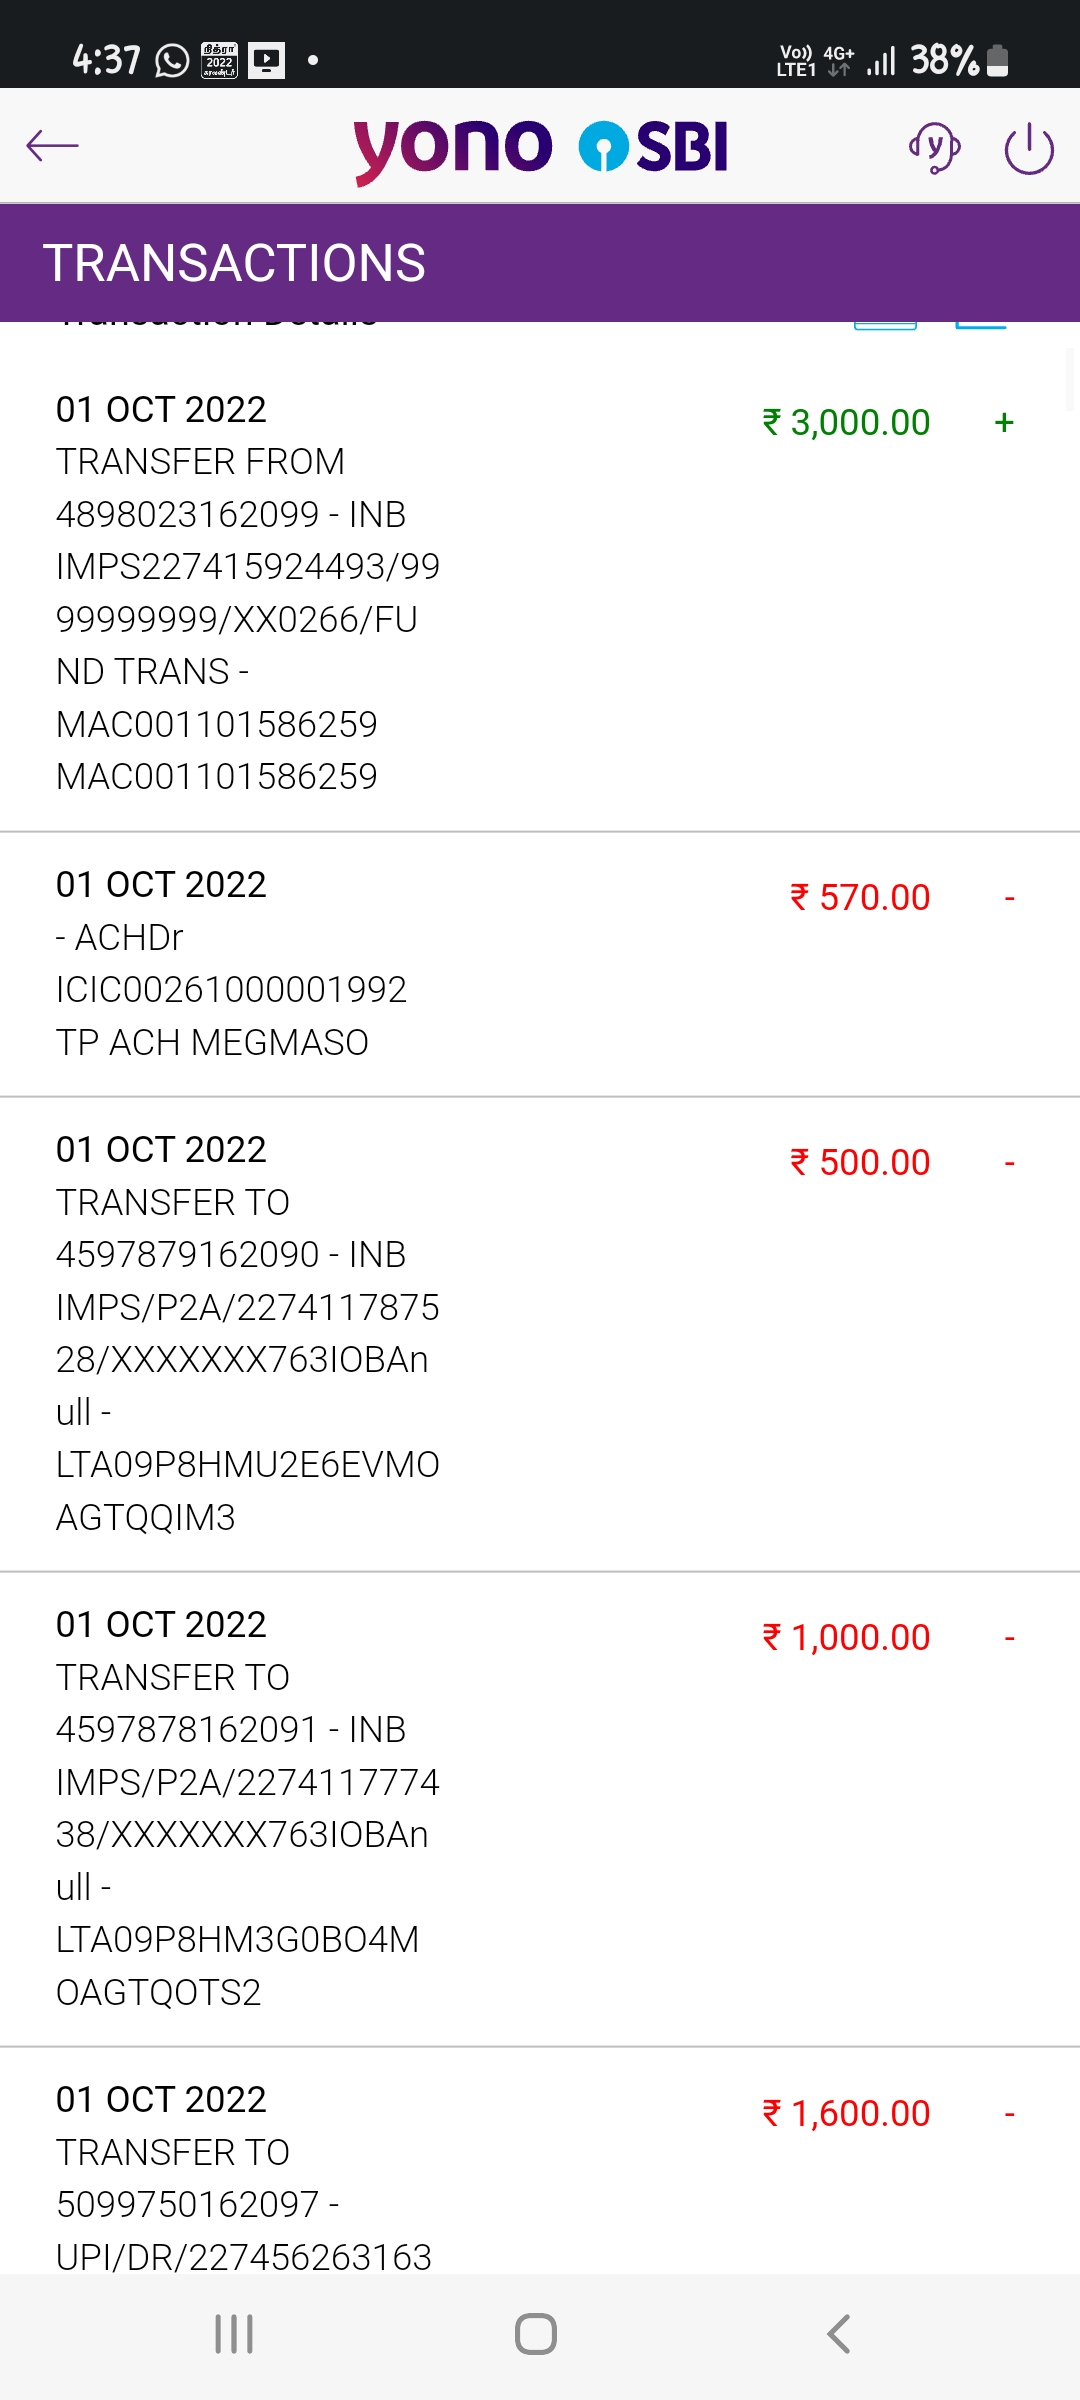Tap the 2022 calendar notification icon
The width and height of the screenshot is (1080, 2400).
[x=219, y=61]
